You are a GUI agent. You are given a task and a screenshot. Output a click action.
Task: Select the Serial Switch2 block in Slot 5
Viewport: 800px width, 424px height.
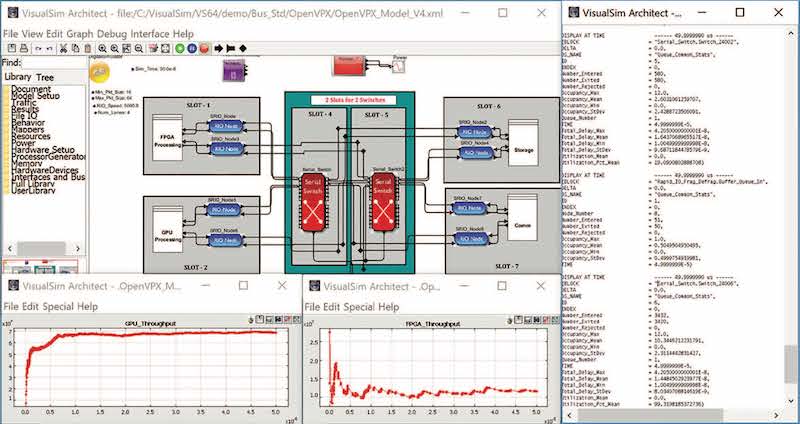tap(383, 201)
